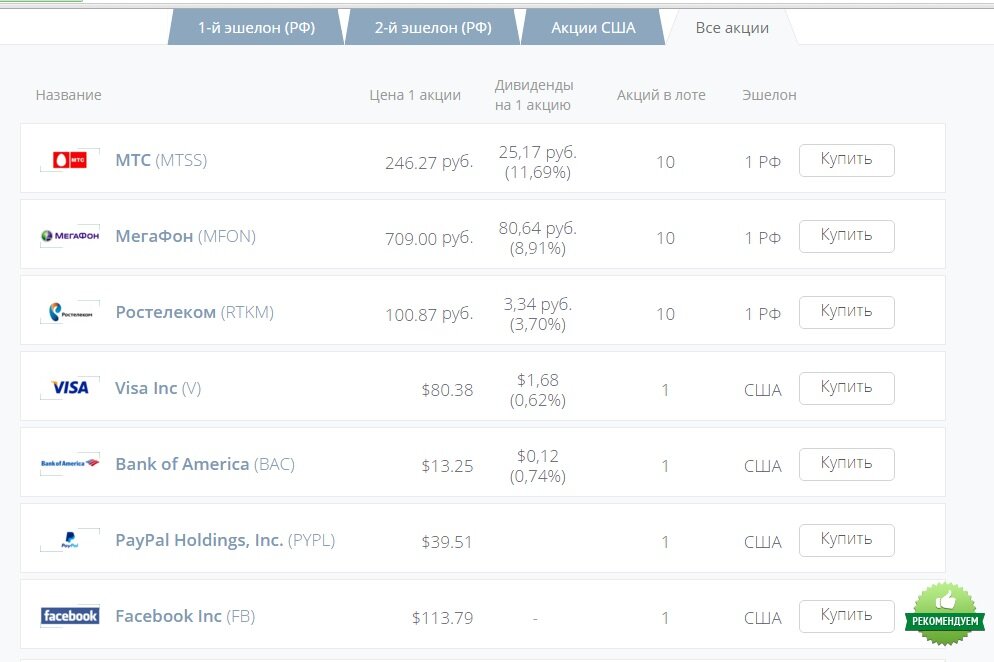Open the МегаФон (MFON) stock link
This screenshot has height=662, width=994.
coord(186,236)
